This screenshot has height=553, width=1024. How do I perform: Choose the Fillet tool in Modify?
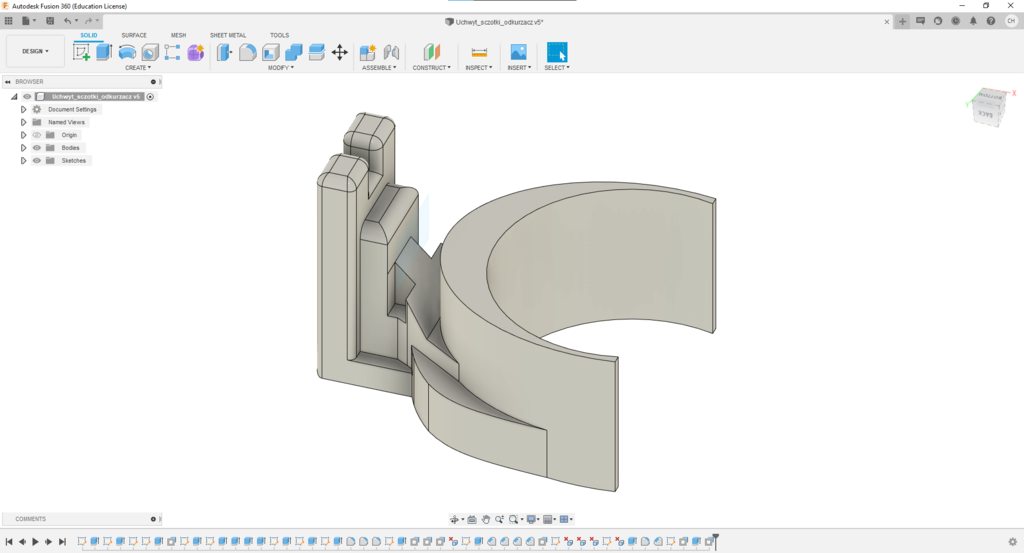pyautogui.click(x=247, y=52)
